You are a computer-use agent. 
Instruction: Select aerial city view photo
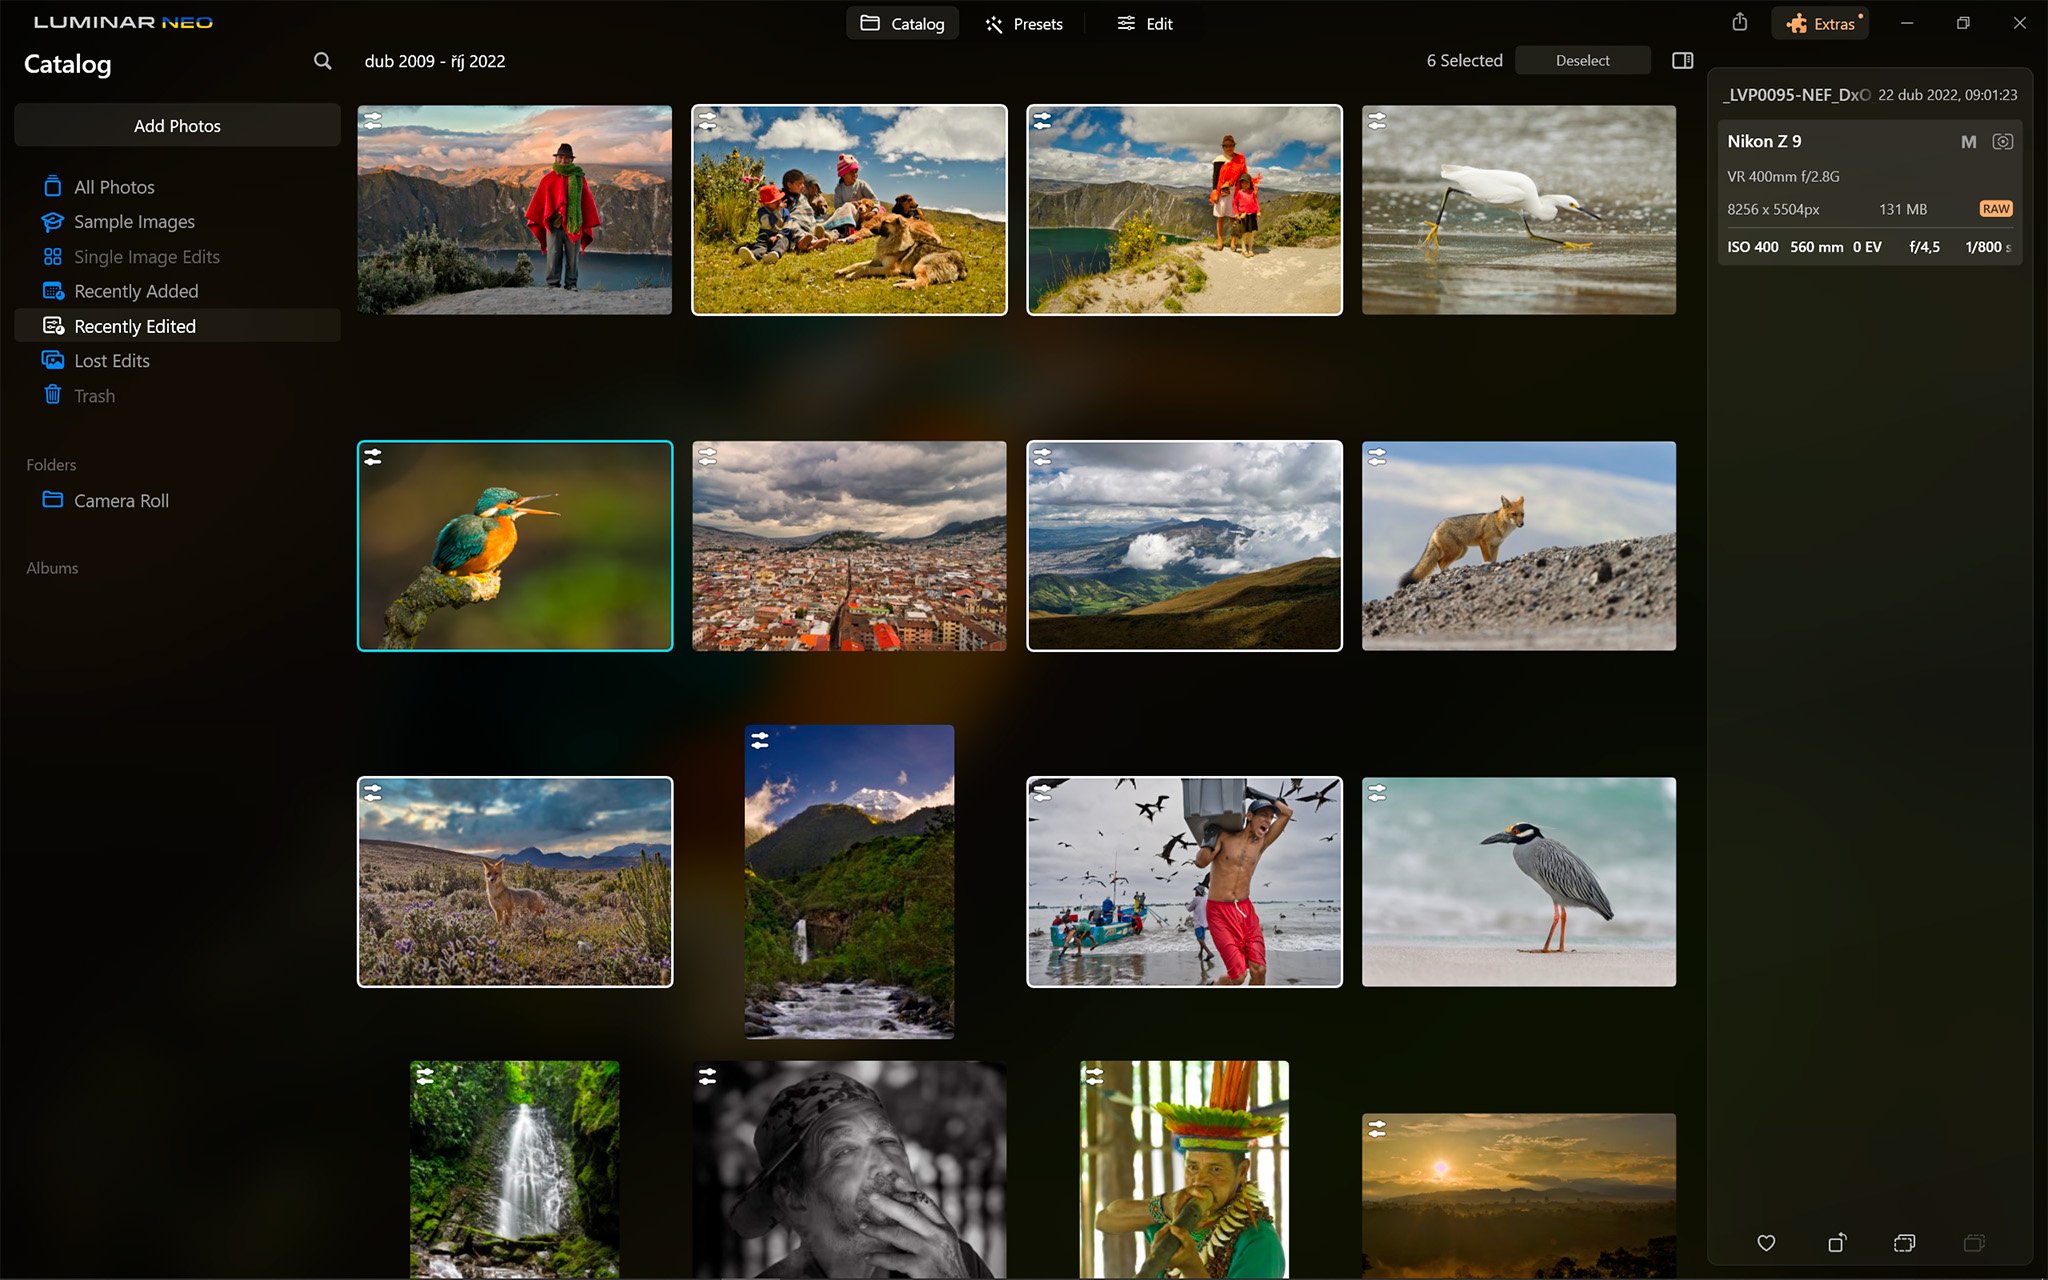coord(849,546)
